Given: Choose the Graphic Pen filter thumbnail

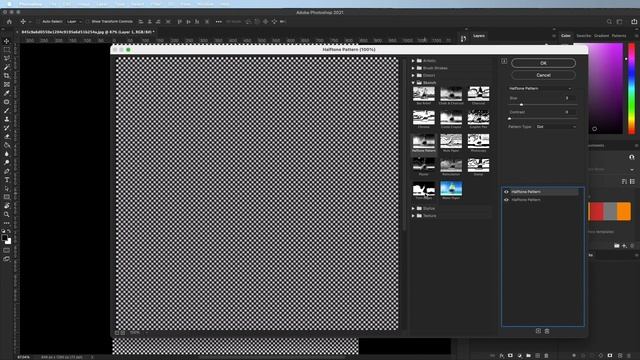Looking at the screenshot, I should pyautogui.click(x=478, y=119).
